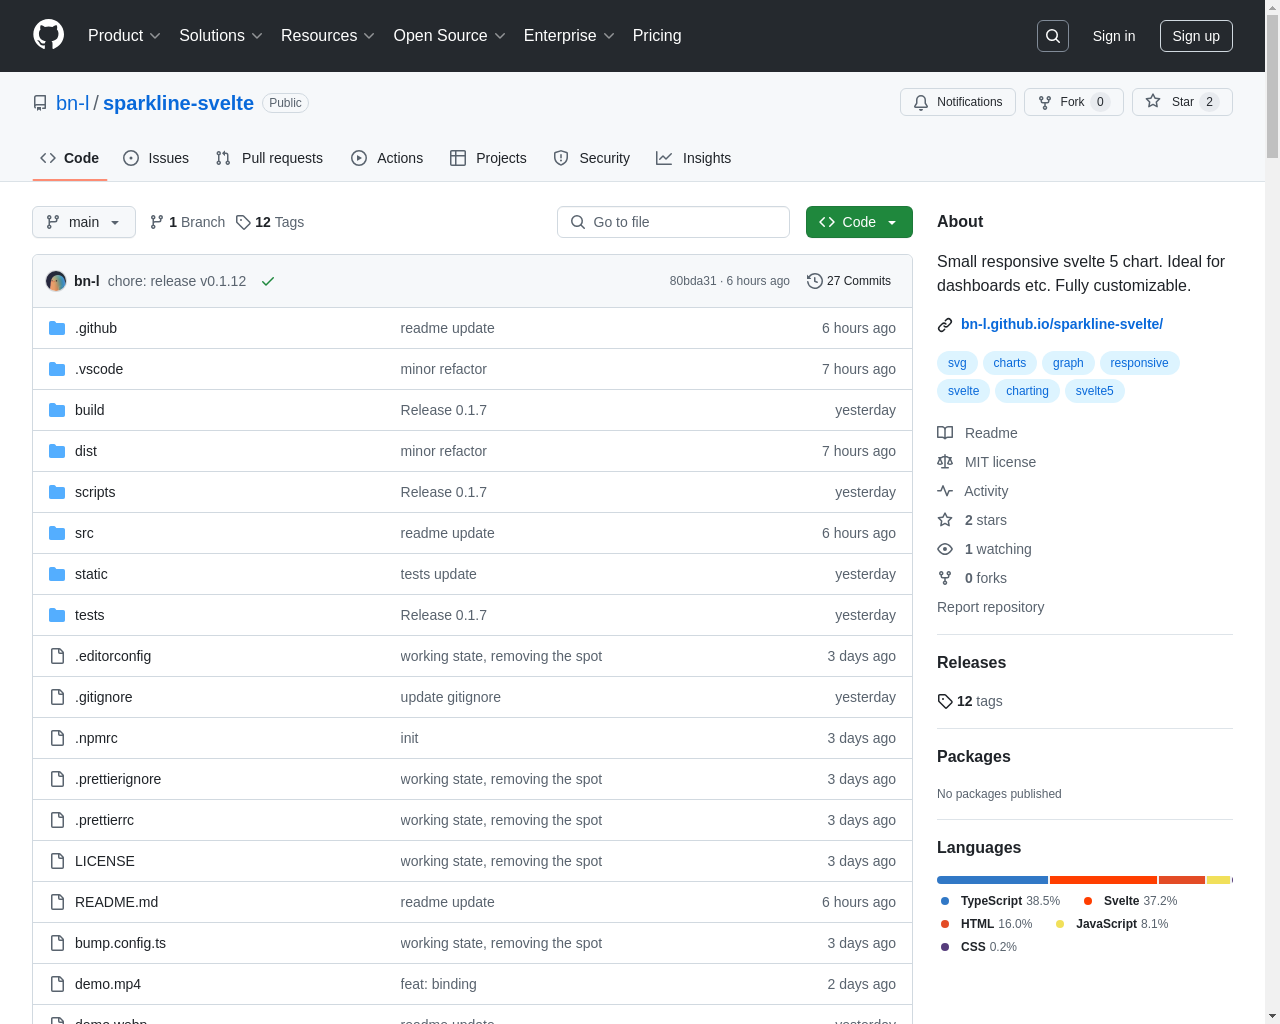Open the 1 Branch link
This screenshot has height=1024, width=1280.
(x=188, y=222)
